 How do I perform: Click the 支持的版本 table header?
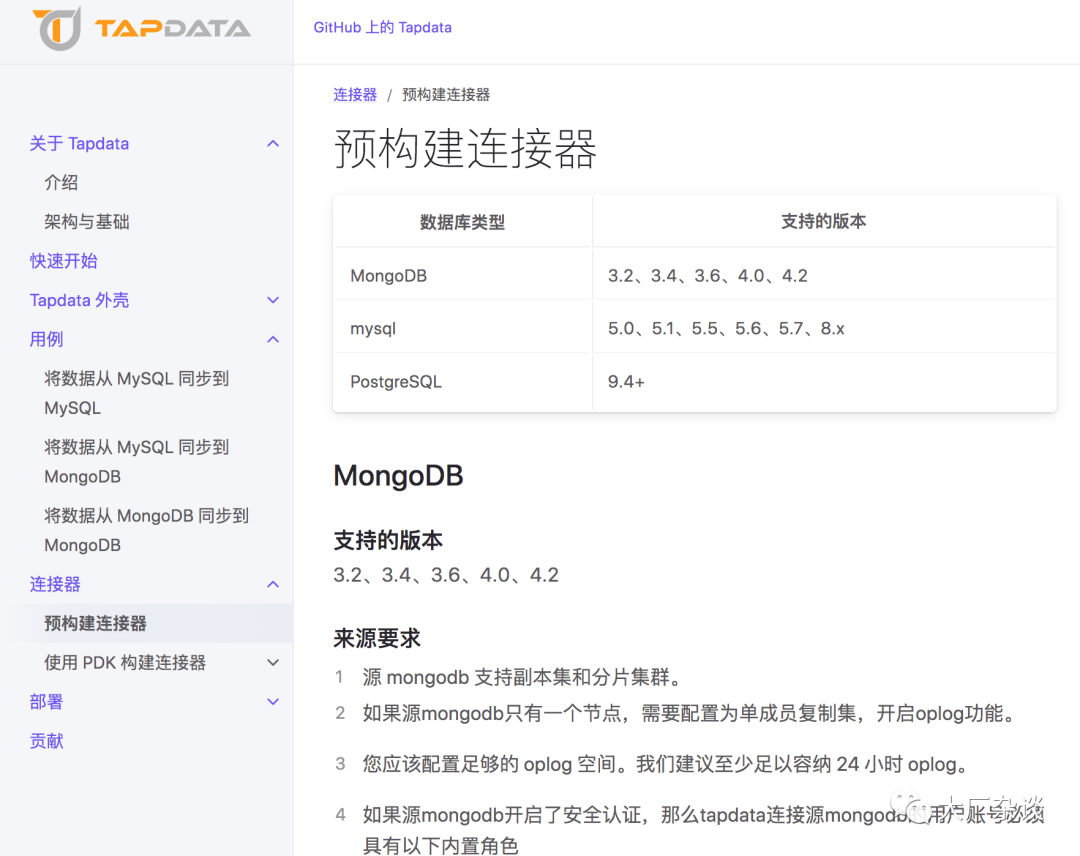point(823,221)
